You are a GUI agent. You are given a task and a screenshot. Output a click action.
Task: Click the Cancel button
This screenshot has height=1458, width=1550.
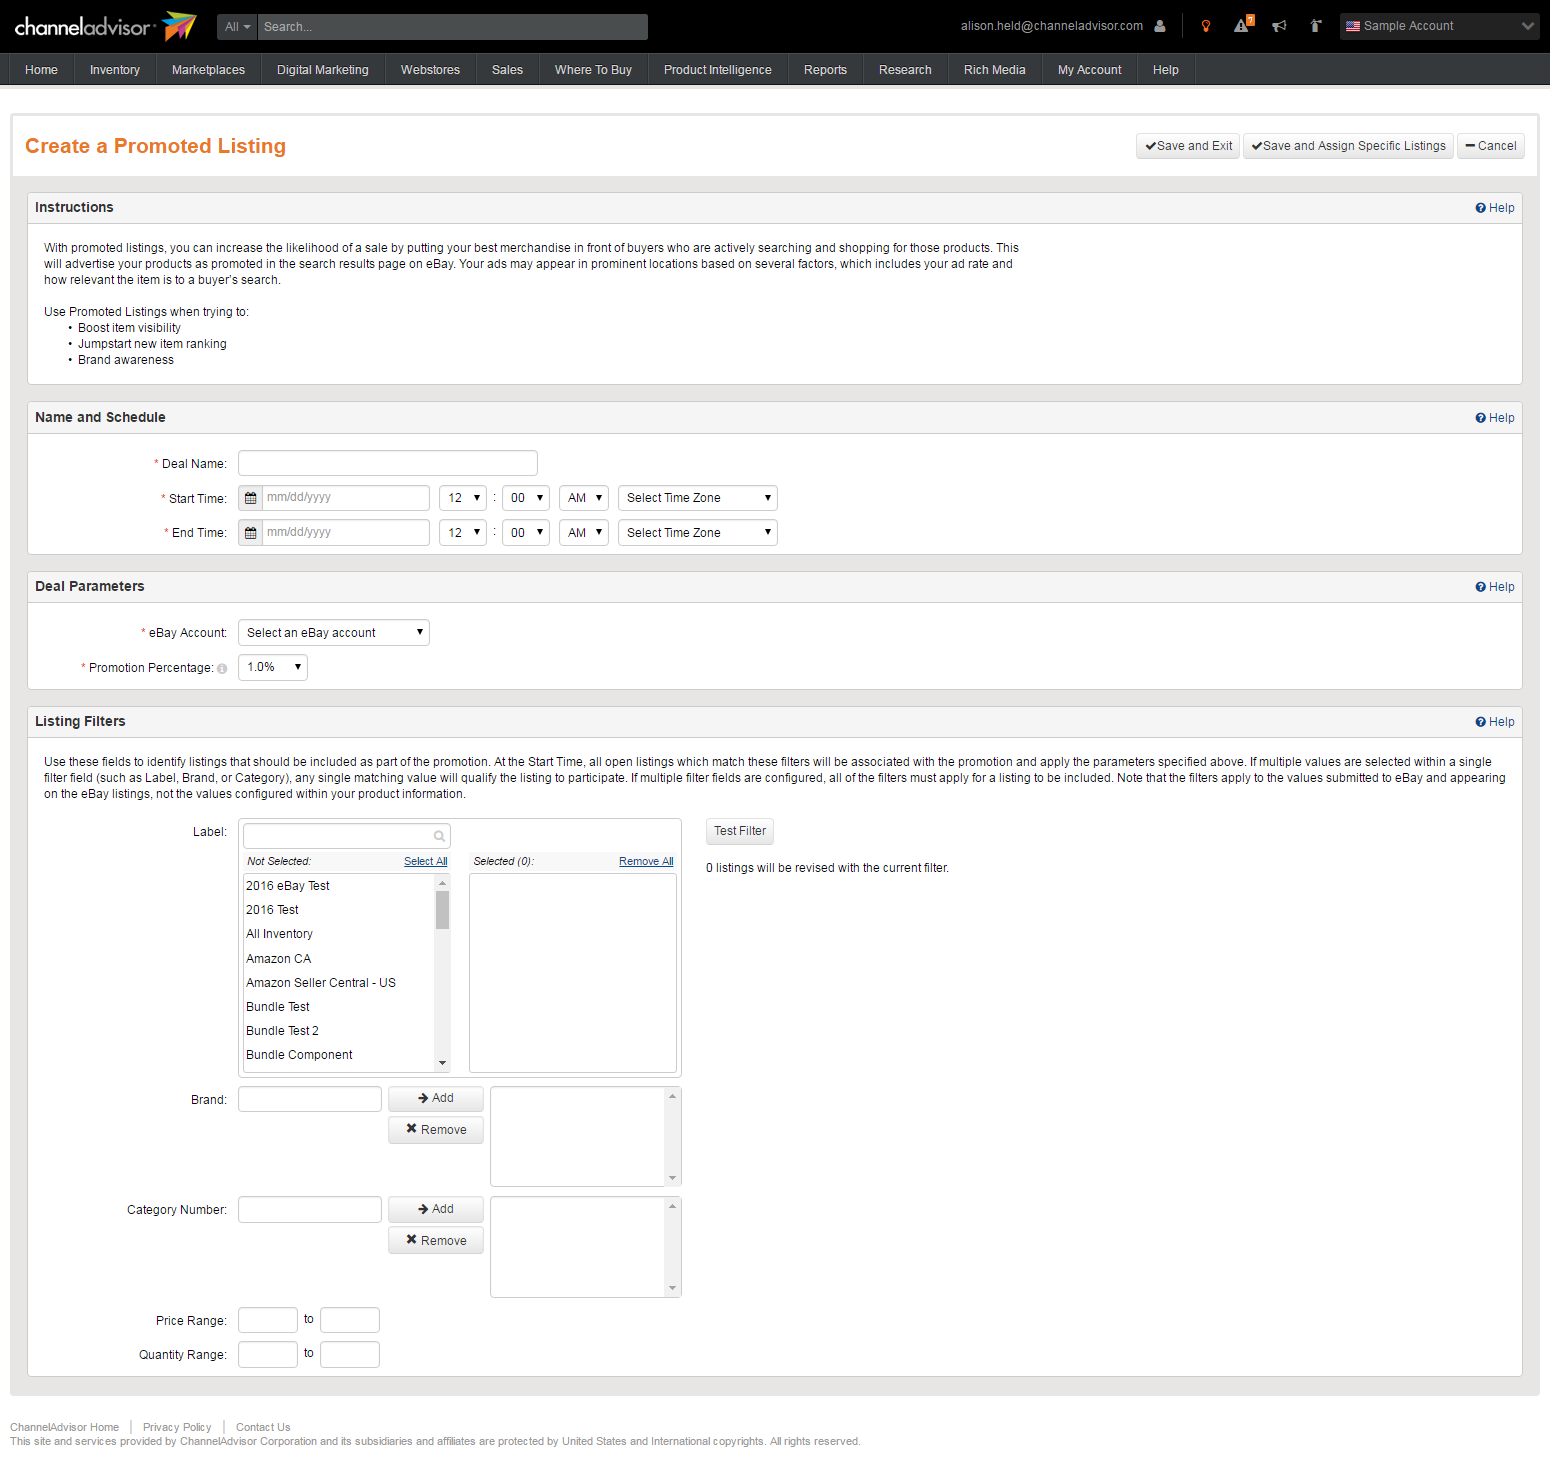pyautogui.click(x=1491, y=146)
